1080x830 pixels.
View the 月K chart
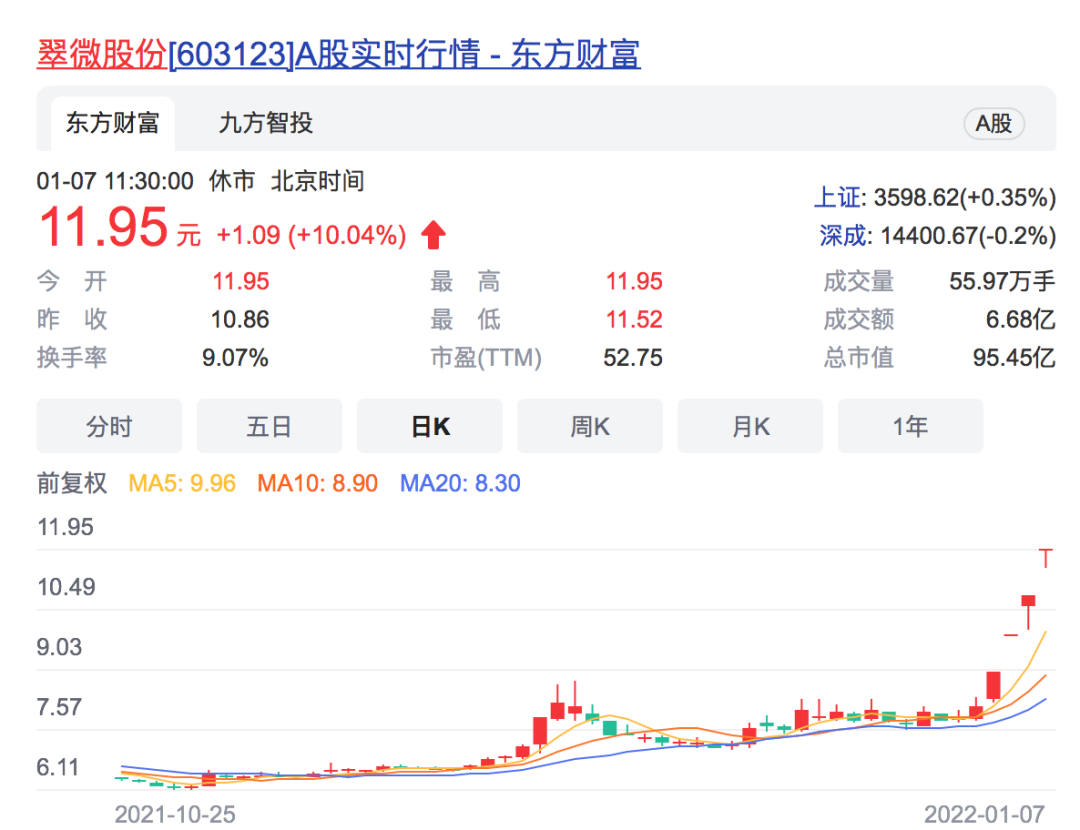click(x=750, y=425)
